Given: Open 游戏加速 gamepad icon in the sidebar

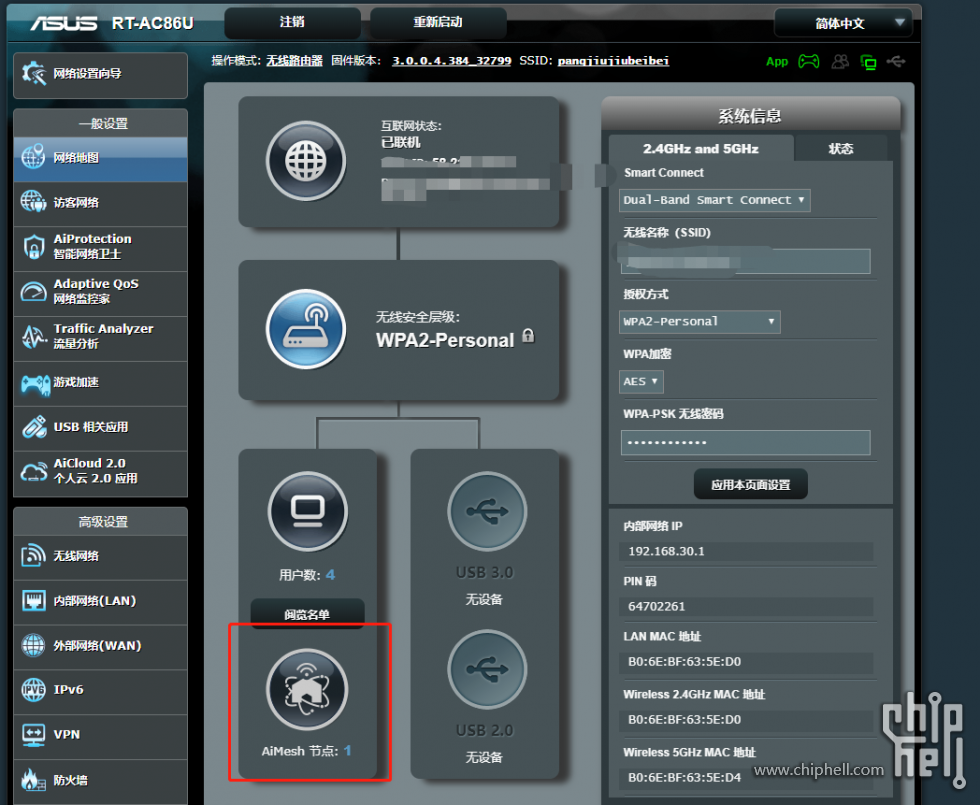Looking at the screenshot, I should tap(36, 384).
